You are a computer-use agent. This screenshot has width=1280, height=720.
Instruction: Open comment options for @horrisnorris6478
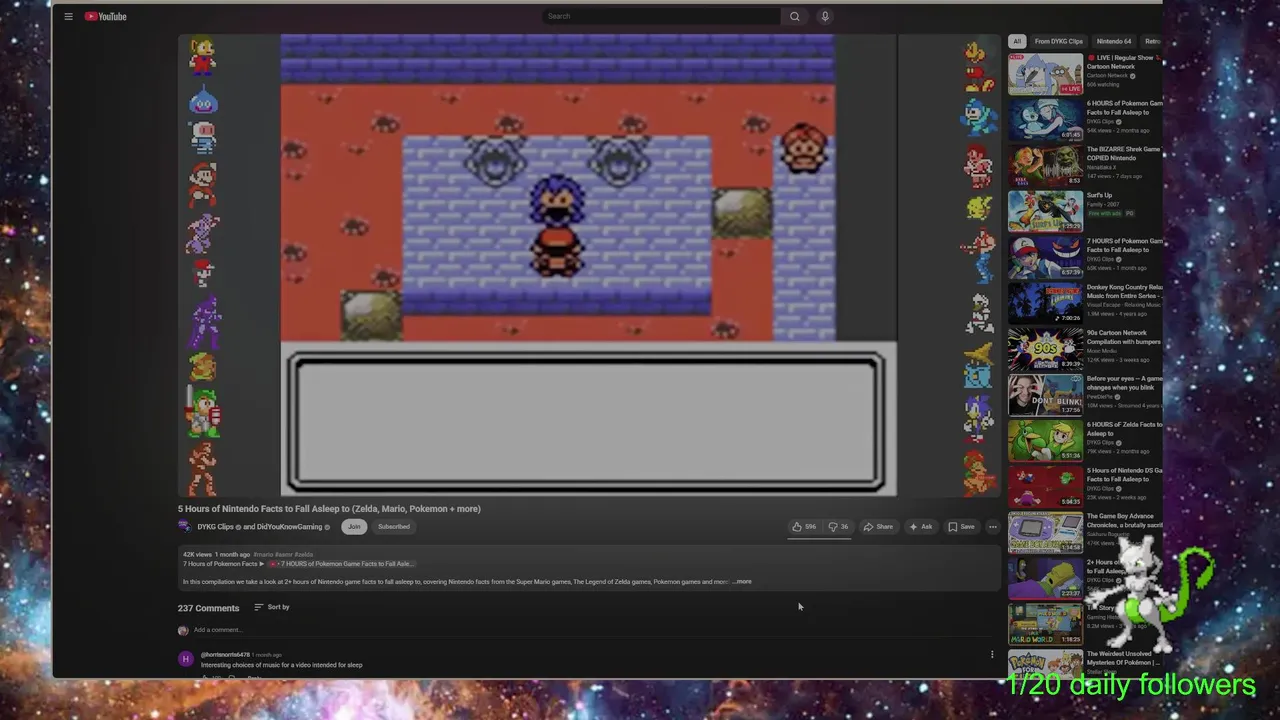click(x=992, y=655)
